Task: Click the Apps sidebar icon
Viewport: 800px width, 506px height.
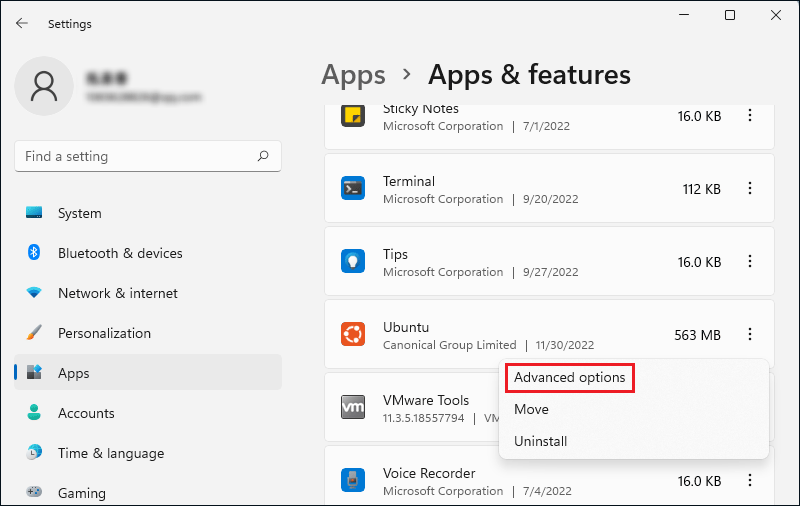Action: tap(34, 372)
